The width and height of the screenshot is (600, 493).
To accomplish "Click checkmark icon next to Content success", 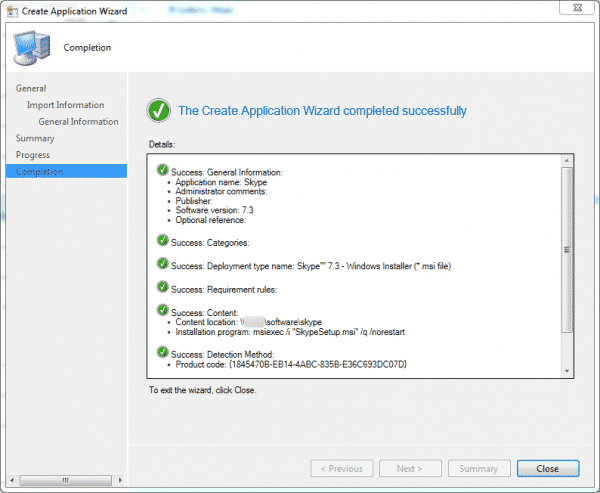I will [163, 310].
